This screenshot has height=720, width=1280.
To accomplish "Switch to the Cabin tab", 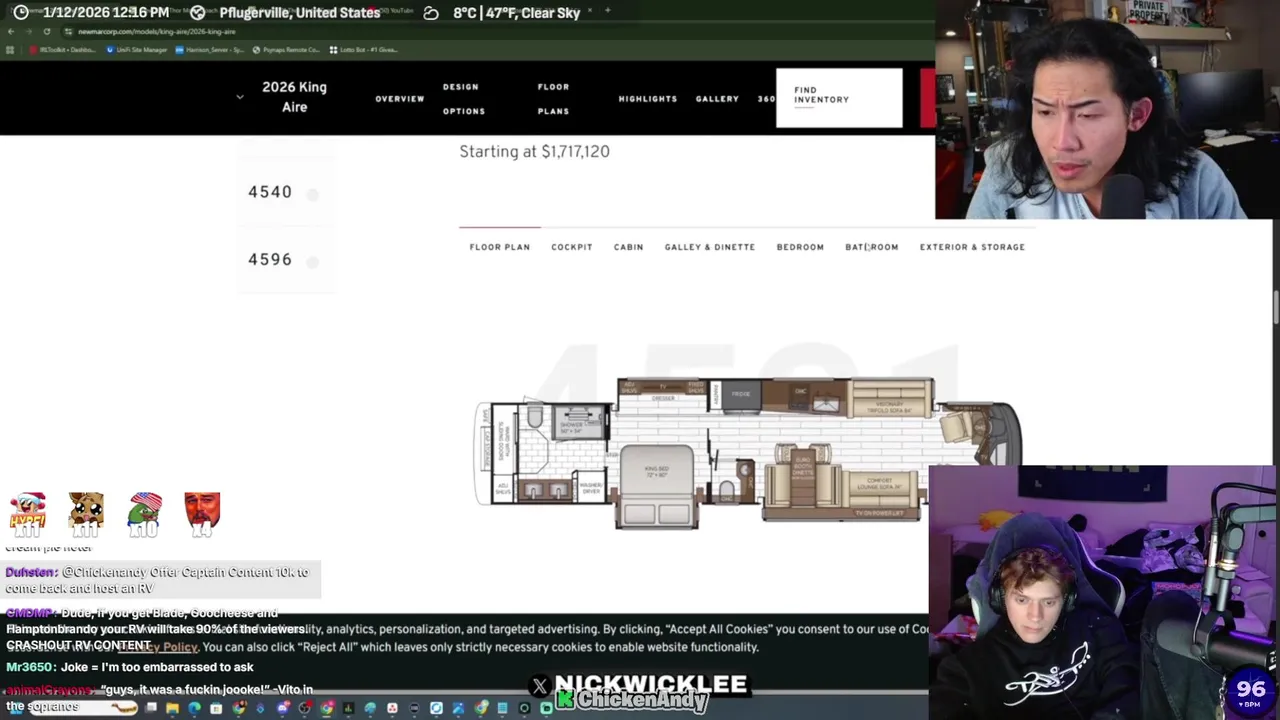I will [629, 247].
